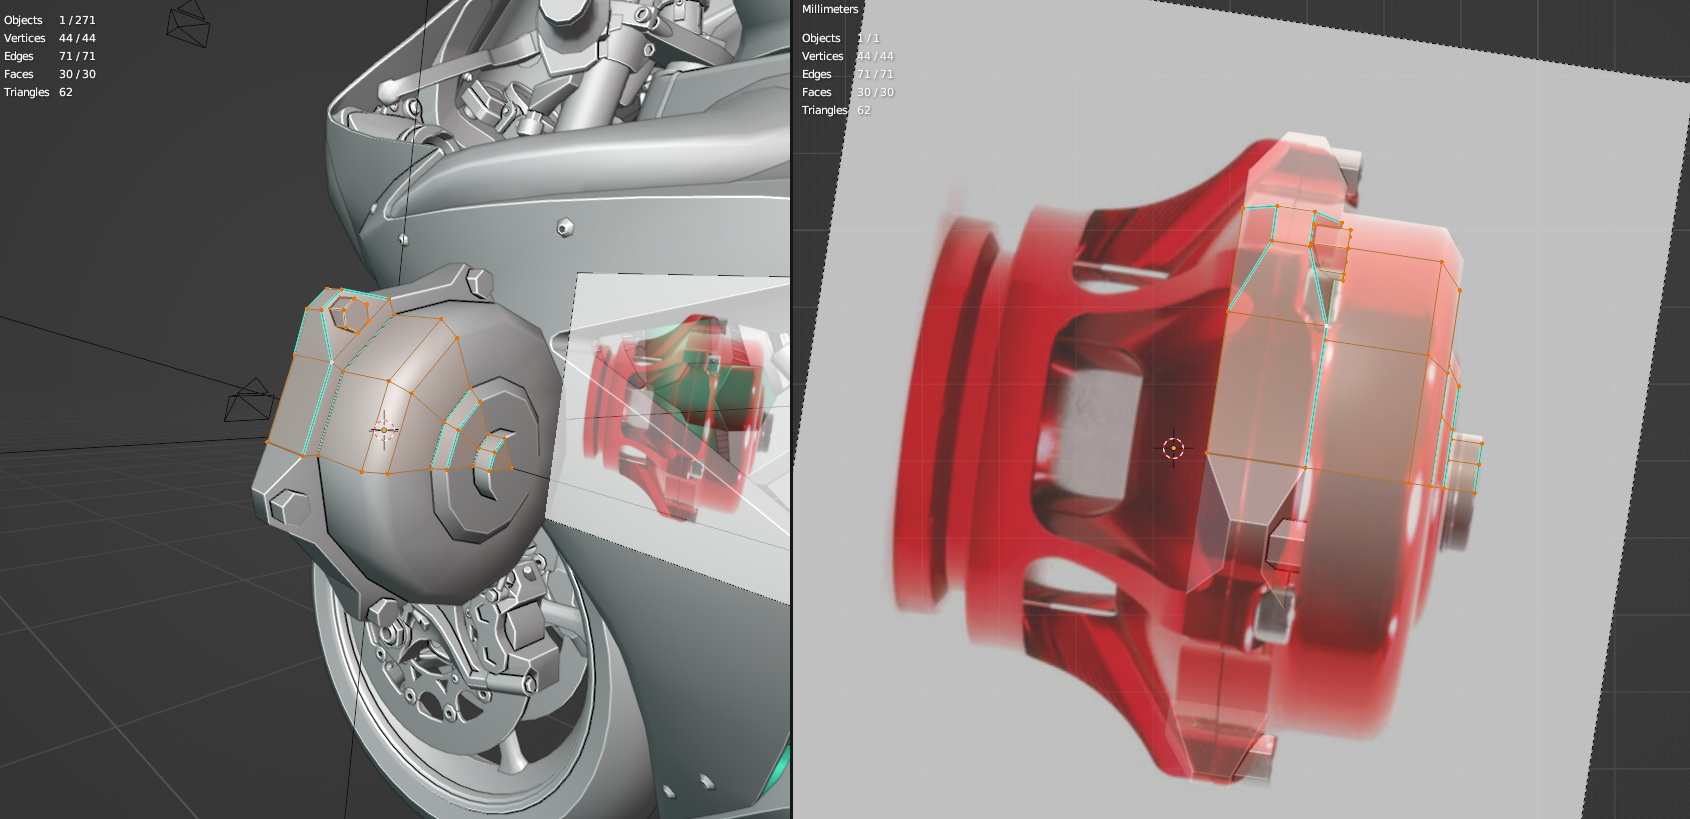Click "Faces" stat in the red reference viewport
The image size is (1690, 819).
[x=848, y=92]
